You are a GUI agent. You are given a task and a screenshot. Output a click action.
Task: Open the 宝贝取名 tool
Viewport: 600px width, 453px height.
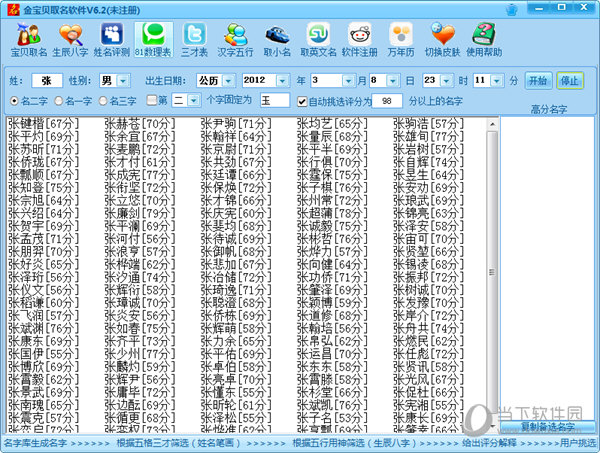pos(29,40)
